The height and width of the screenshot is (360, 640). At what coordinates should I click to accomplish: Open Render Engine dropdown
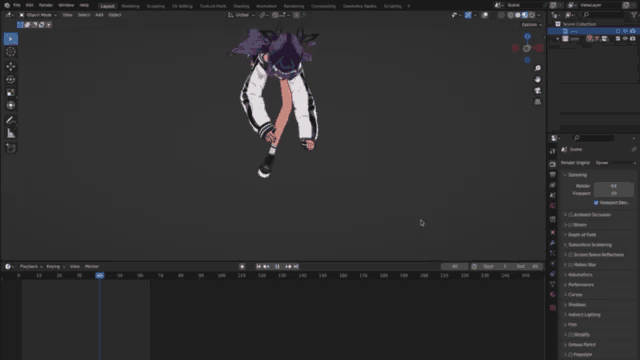click(615, 163)
